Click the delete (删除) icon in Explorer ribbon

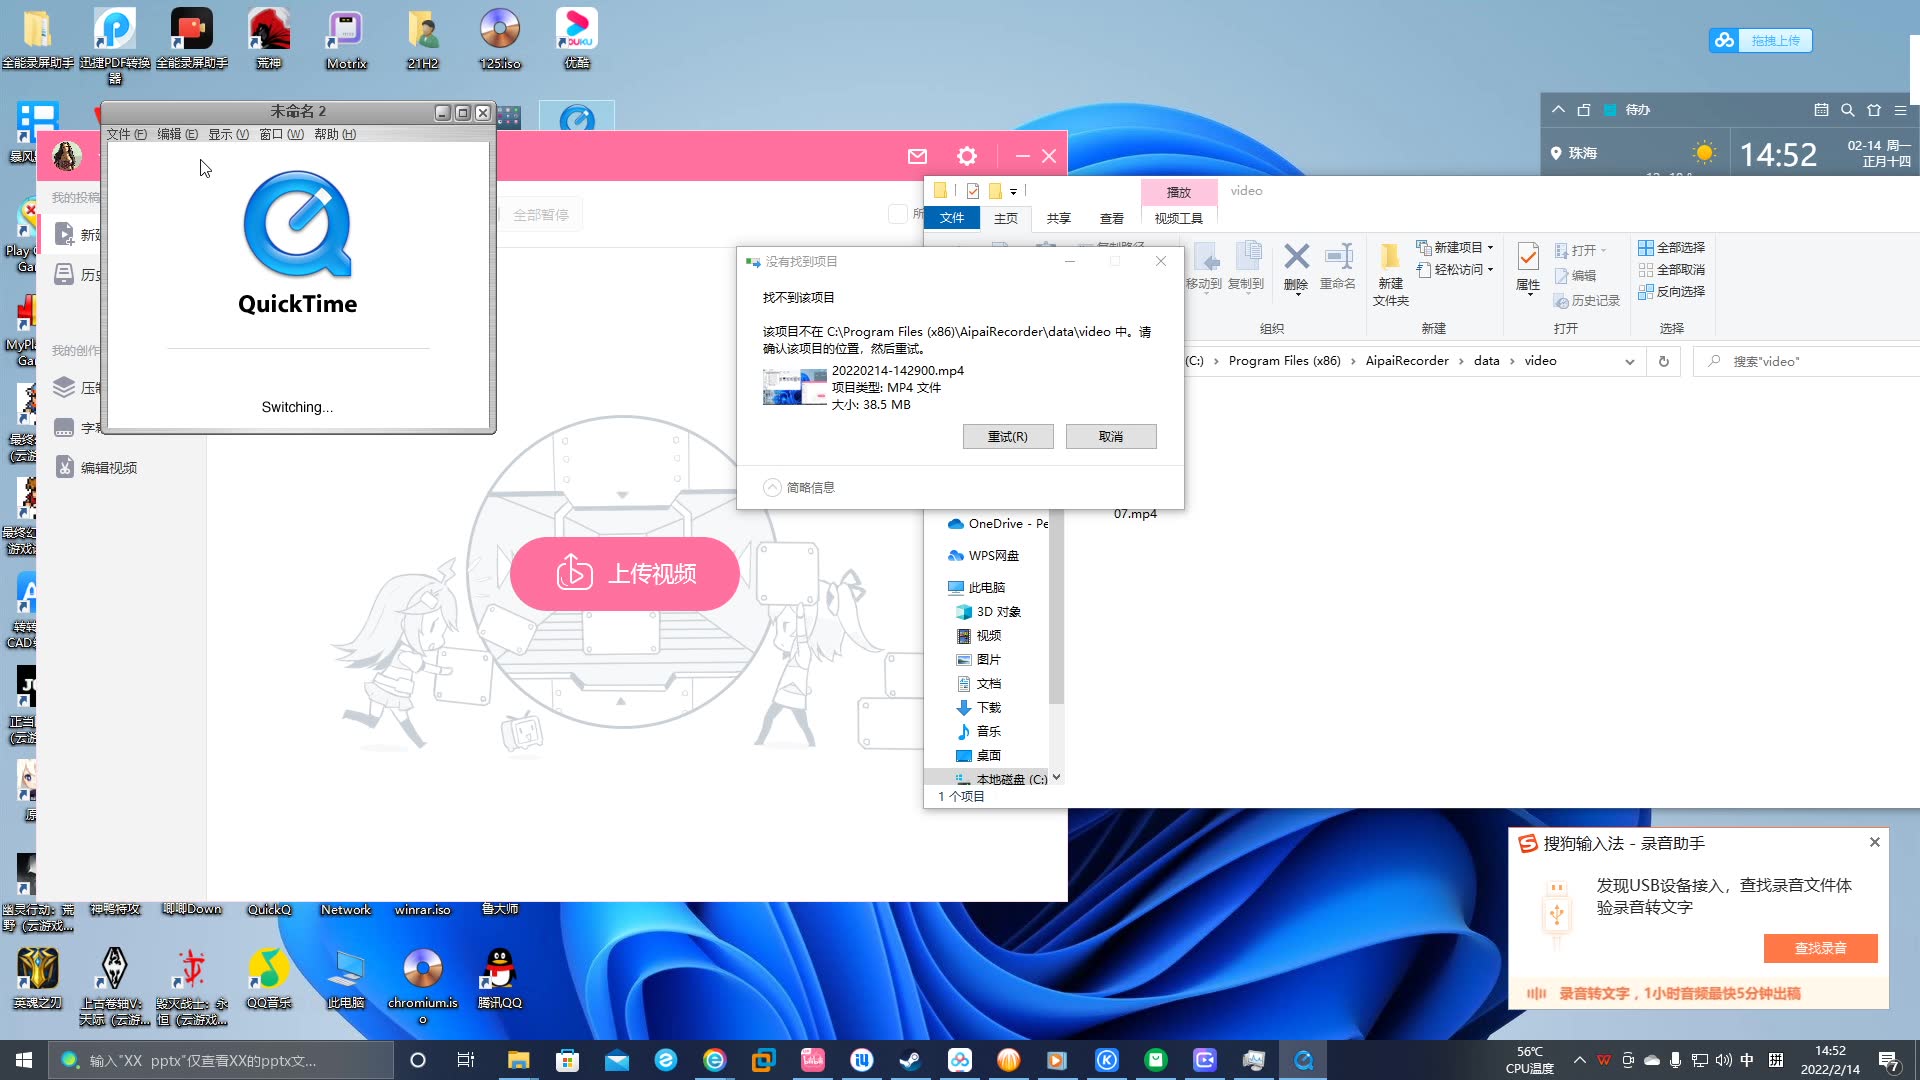click(1296, 257)
